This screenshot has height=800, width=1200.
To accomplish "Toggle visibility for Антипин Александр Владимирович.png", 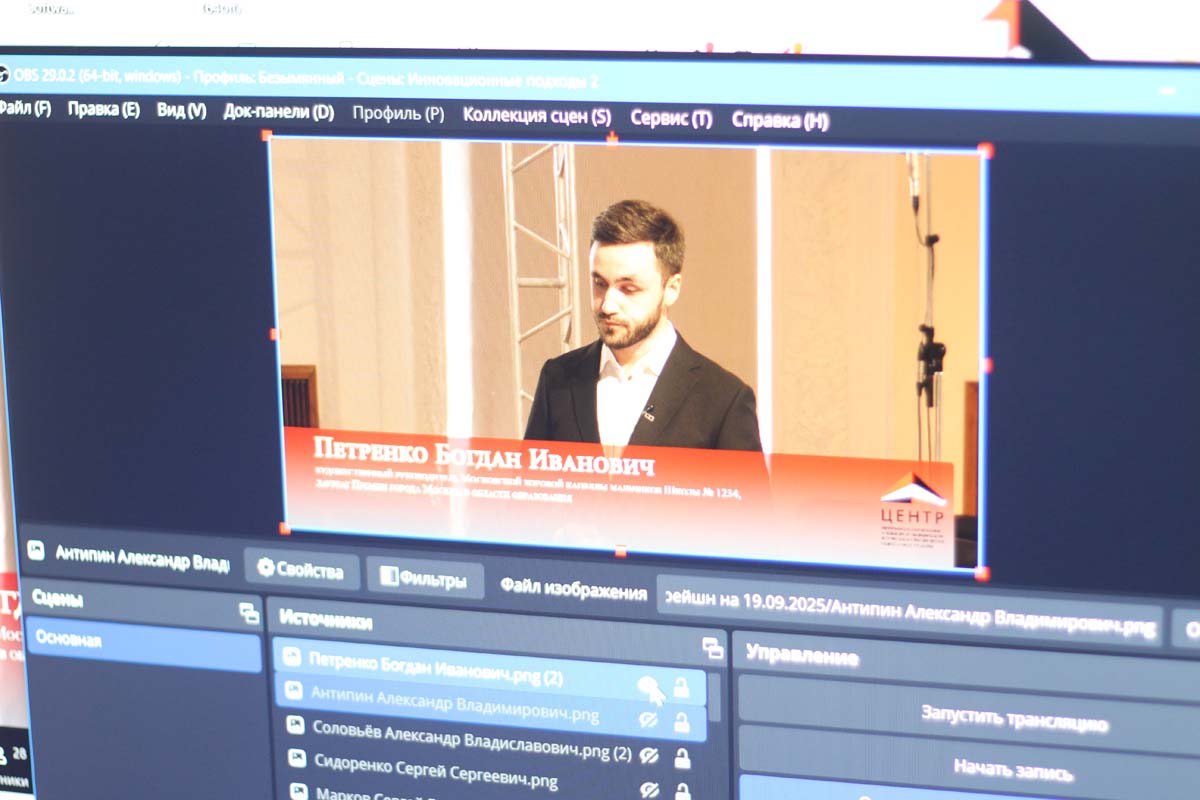I will (x=648, y=719).
